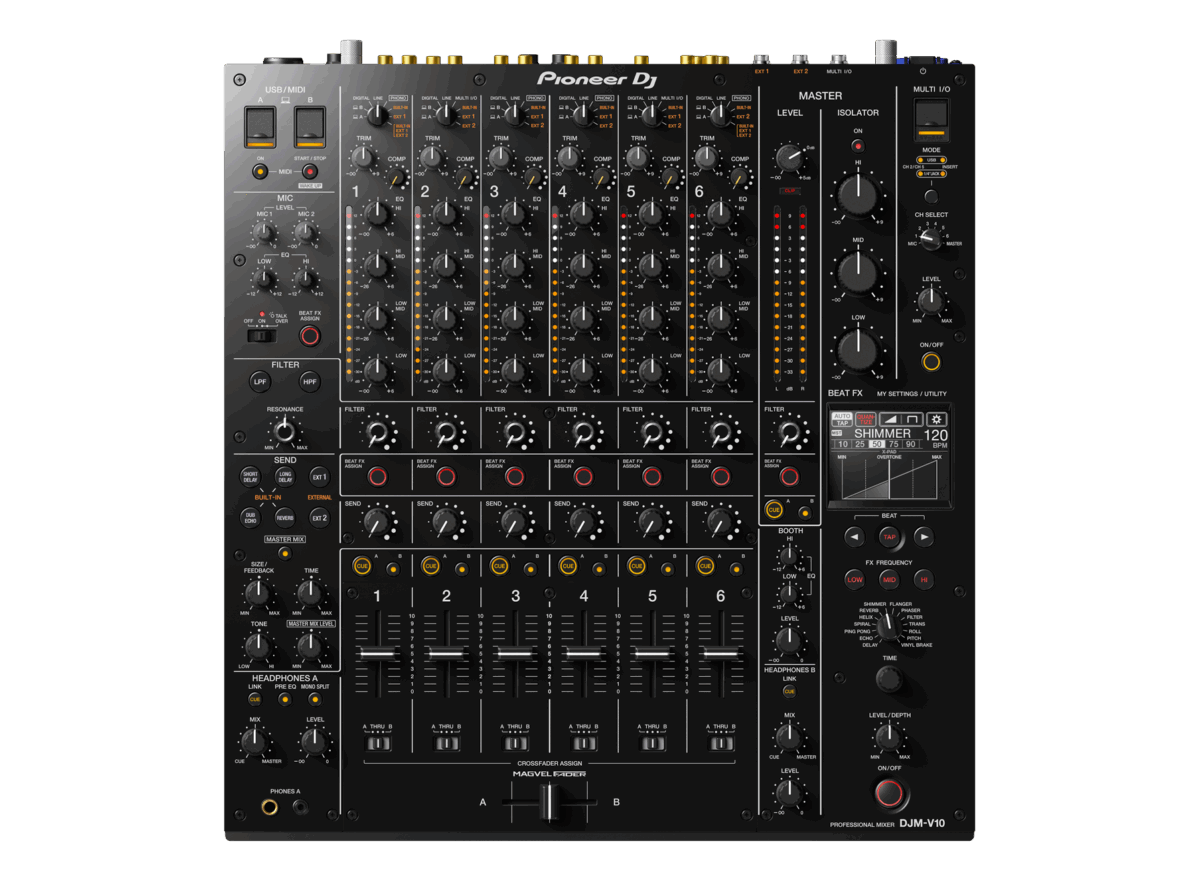This screenshot has height=881, width=1200.
Task: Enable Headphones A MONO SPLIT button
Action: 315,699
